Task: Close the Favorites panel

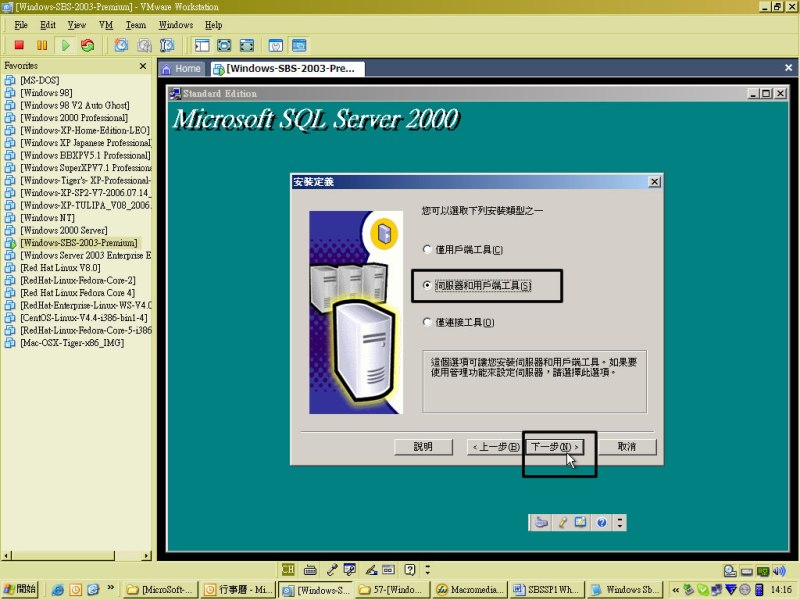Action: [143, 66]
